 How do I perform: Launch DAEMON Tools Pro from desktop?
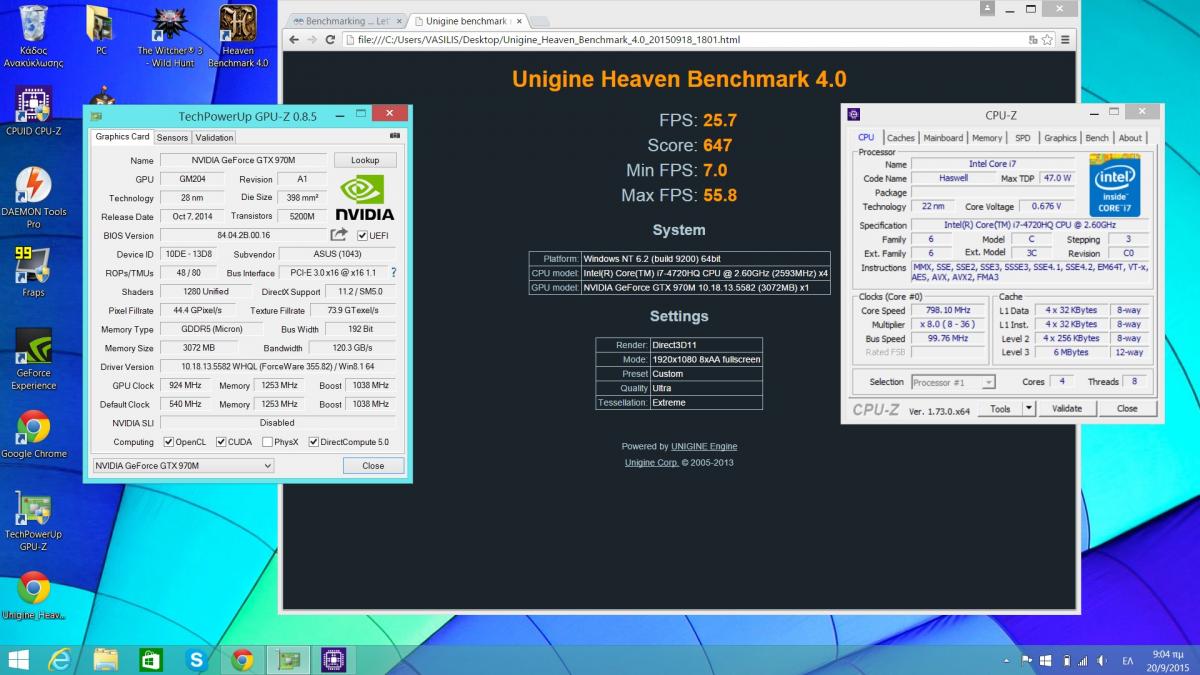pos(33,197)
